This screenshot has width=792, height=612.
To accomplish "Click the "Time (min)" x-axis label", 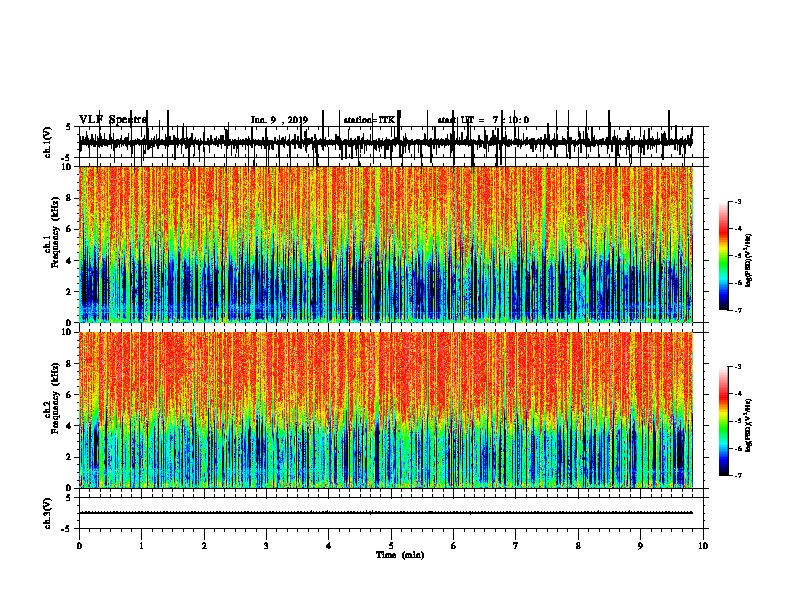I will (400, 555).
